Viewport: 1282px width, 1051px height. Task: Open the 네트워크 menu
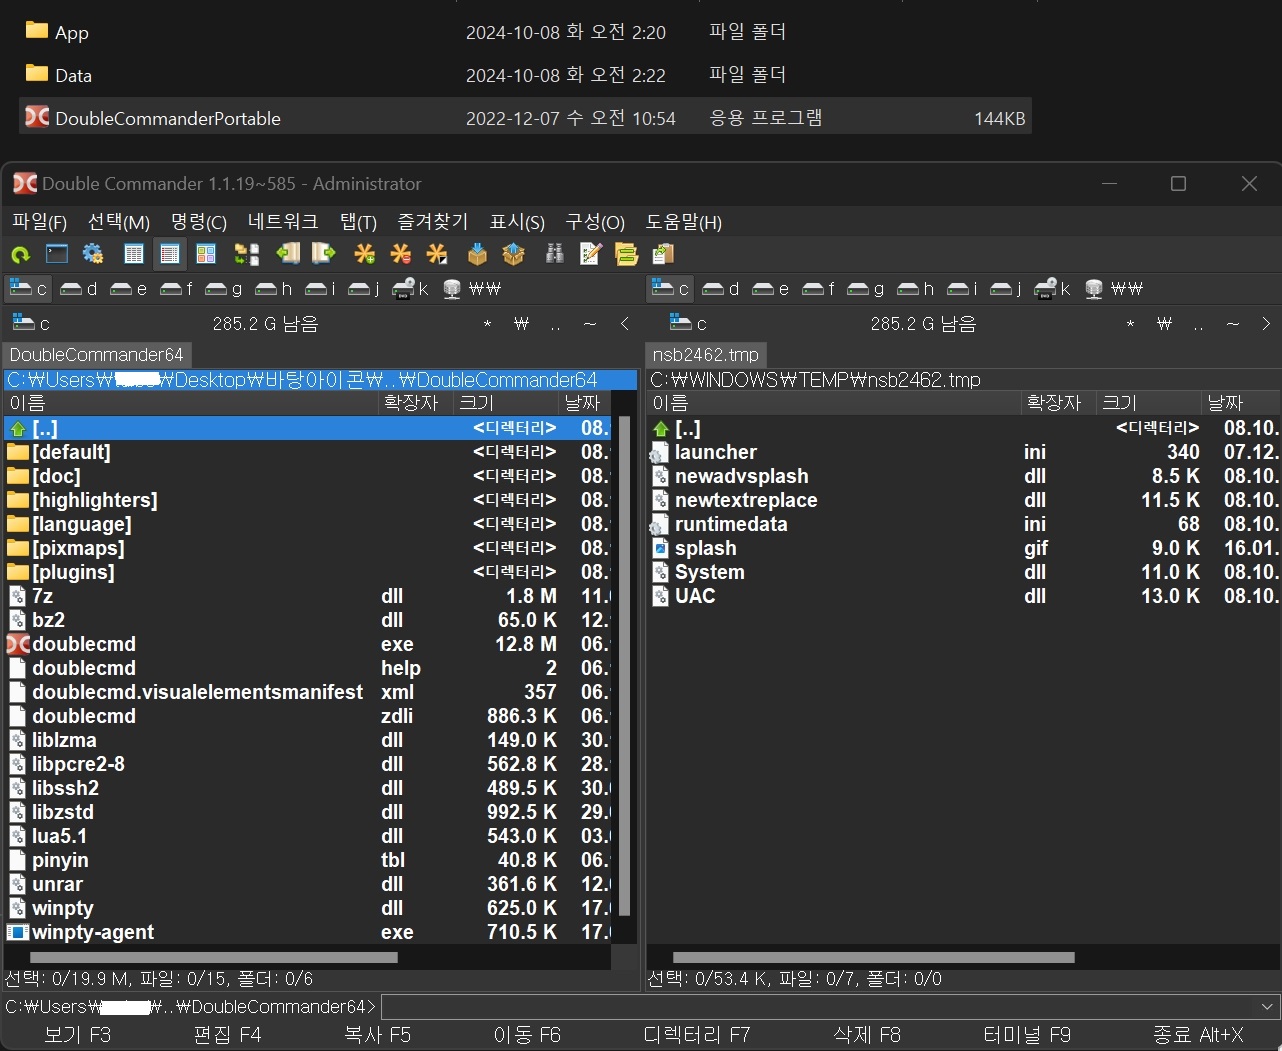tap(283, 222)
